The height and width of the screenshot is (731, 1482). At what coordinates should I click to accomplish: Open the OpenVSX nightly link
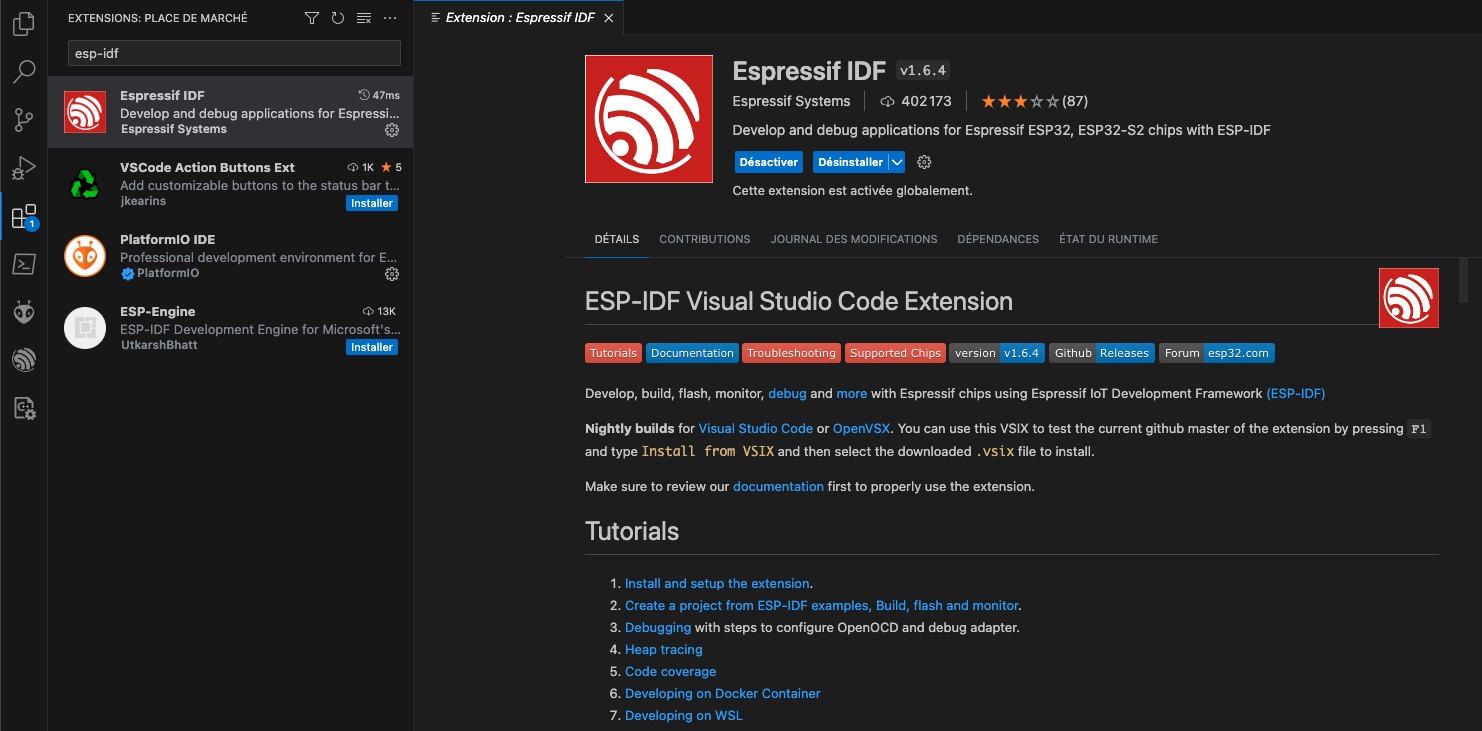pos(861,429)
